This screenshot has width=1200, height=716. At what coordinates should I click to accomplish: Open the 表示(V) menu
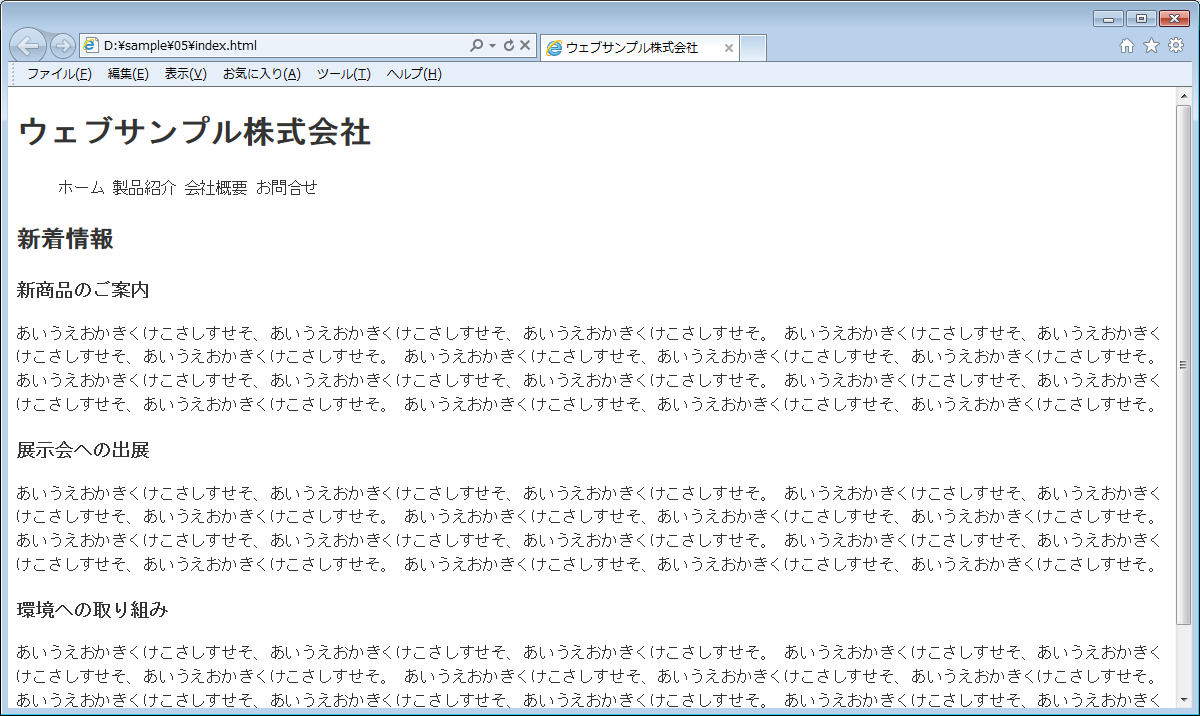[x=185, y=74]
